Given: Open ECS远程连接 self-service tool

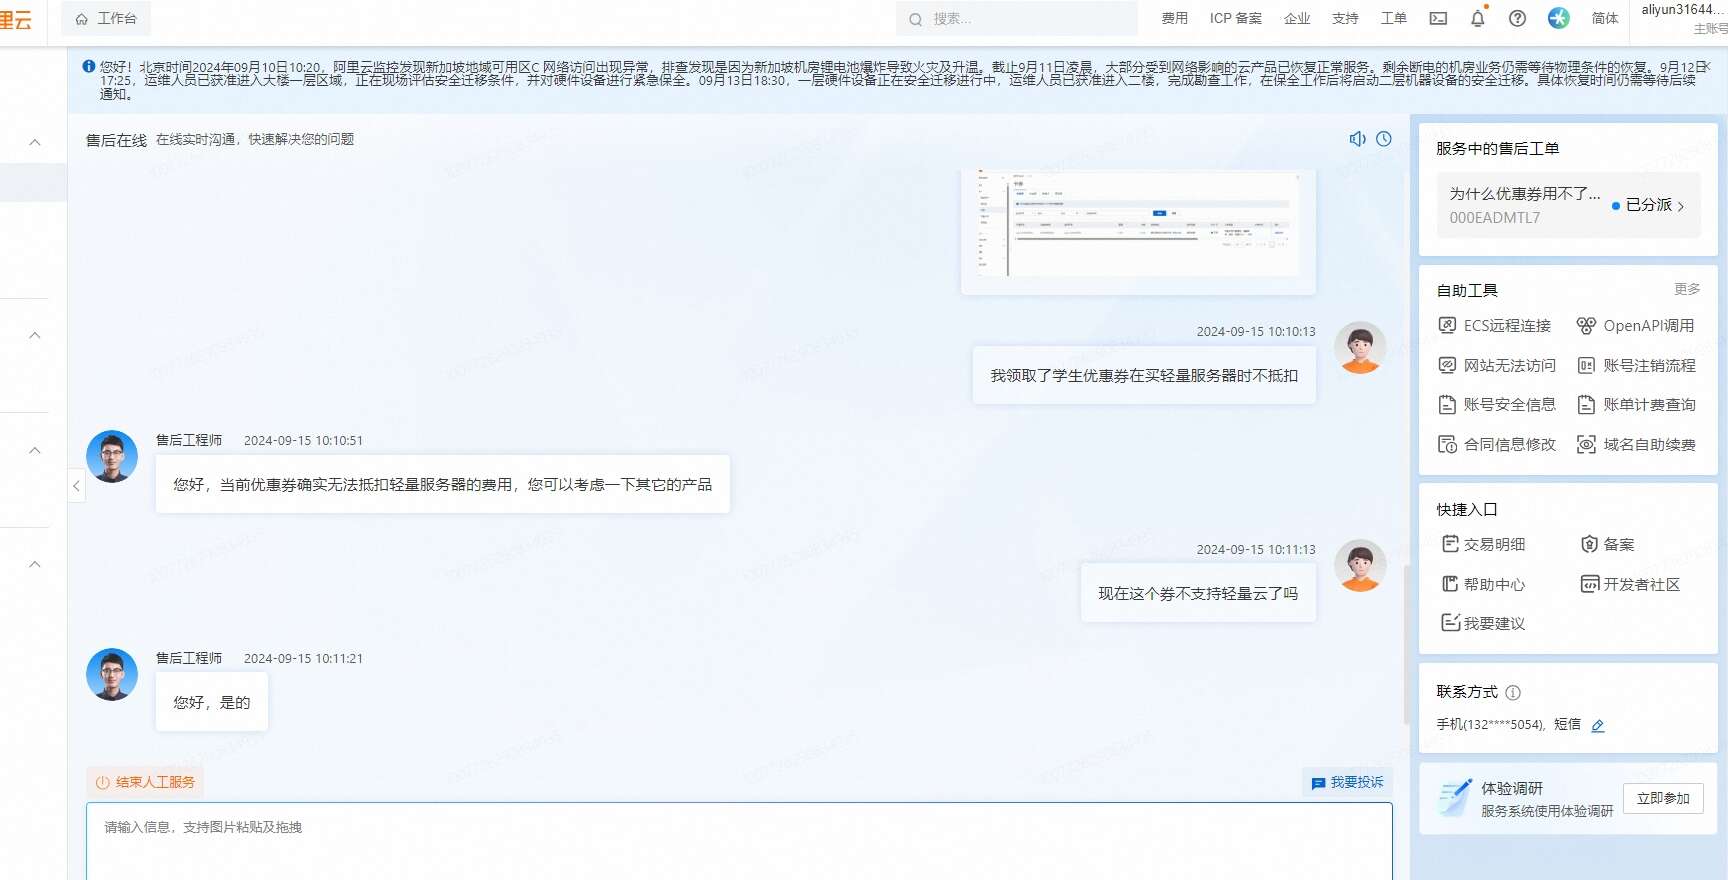Looking at the screenshot, I should pos(1495,326).
